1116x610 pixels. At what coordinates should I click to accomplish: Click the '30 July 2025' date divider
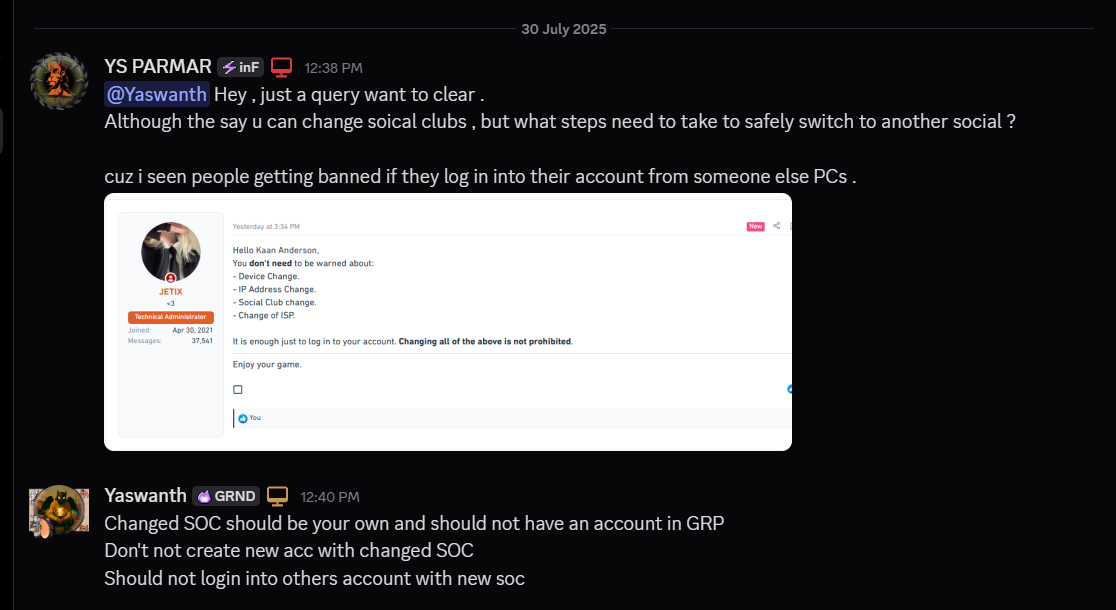563,29
